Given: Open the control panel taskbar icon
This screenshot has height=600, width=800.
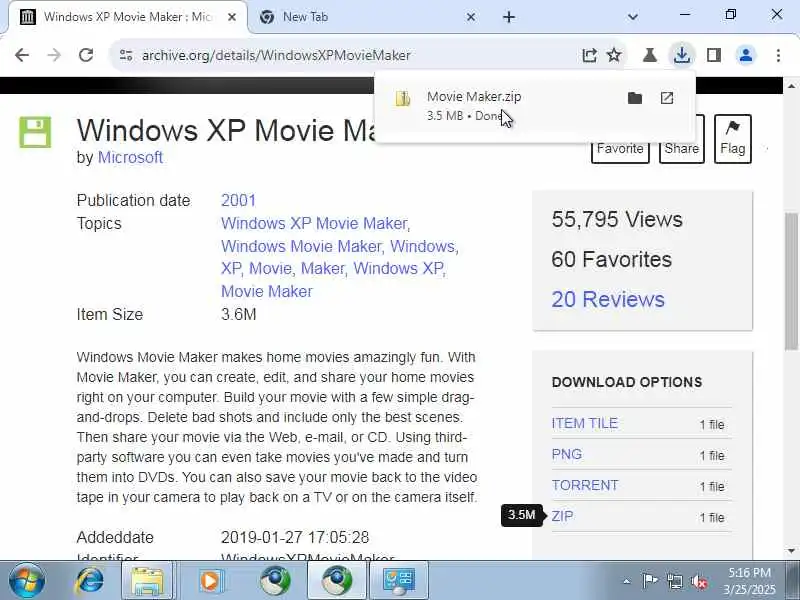Looking at the screenshot, I should point(399,581).
